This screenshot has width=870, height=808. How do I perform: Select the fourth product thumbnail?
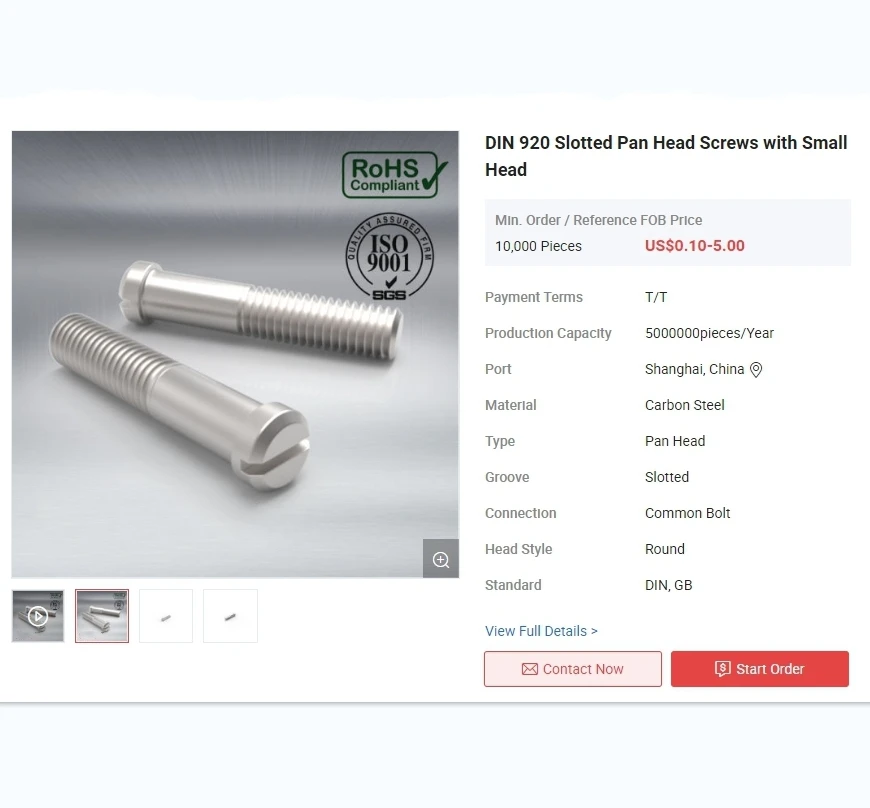230,616
